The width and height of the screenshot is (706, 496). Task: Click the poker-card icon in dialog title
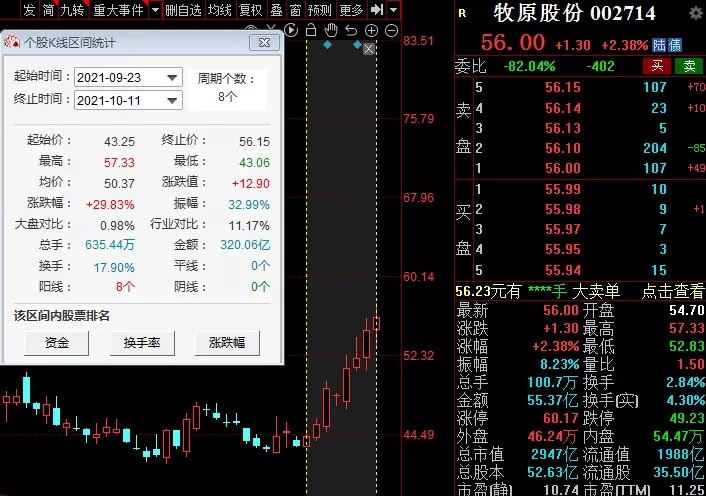click(12, 43)
